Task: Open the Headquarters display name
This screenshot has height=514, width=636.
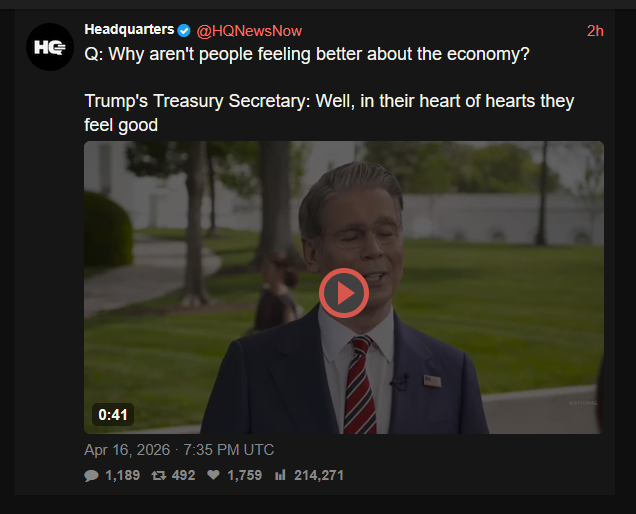Action: [129, 30]
